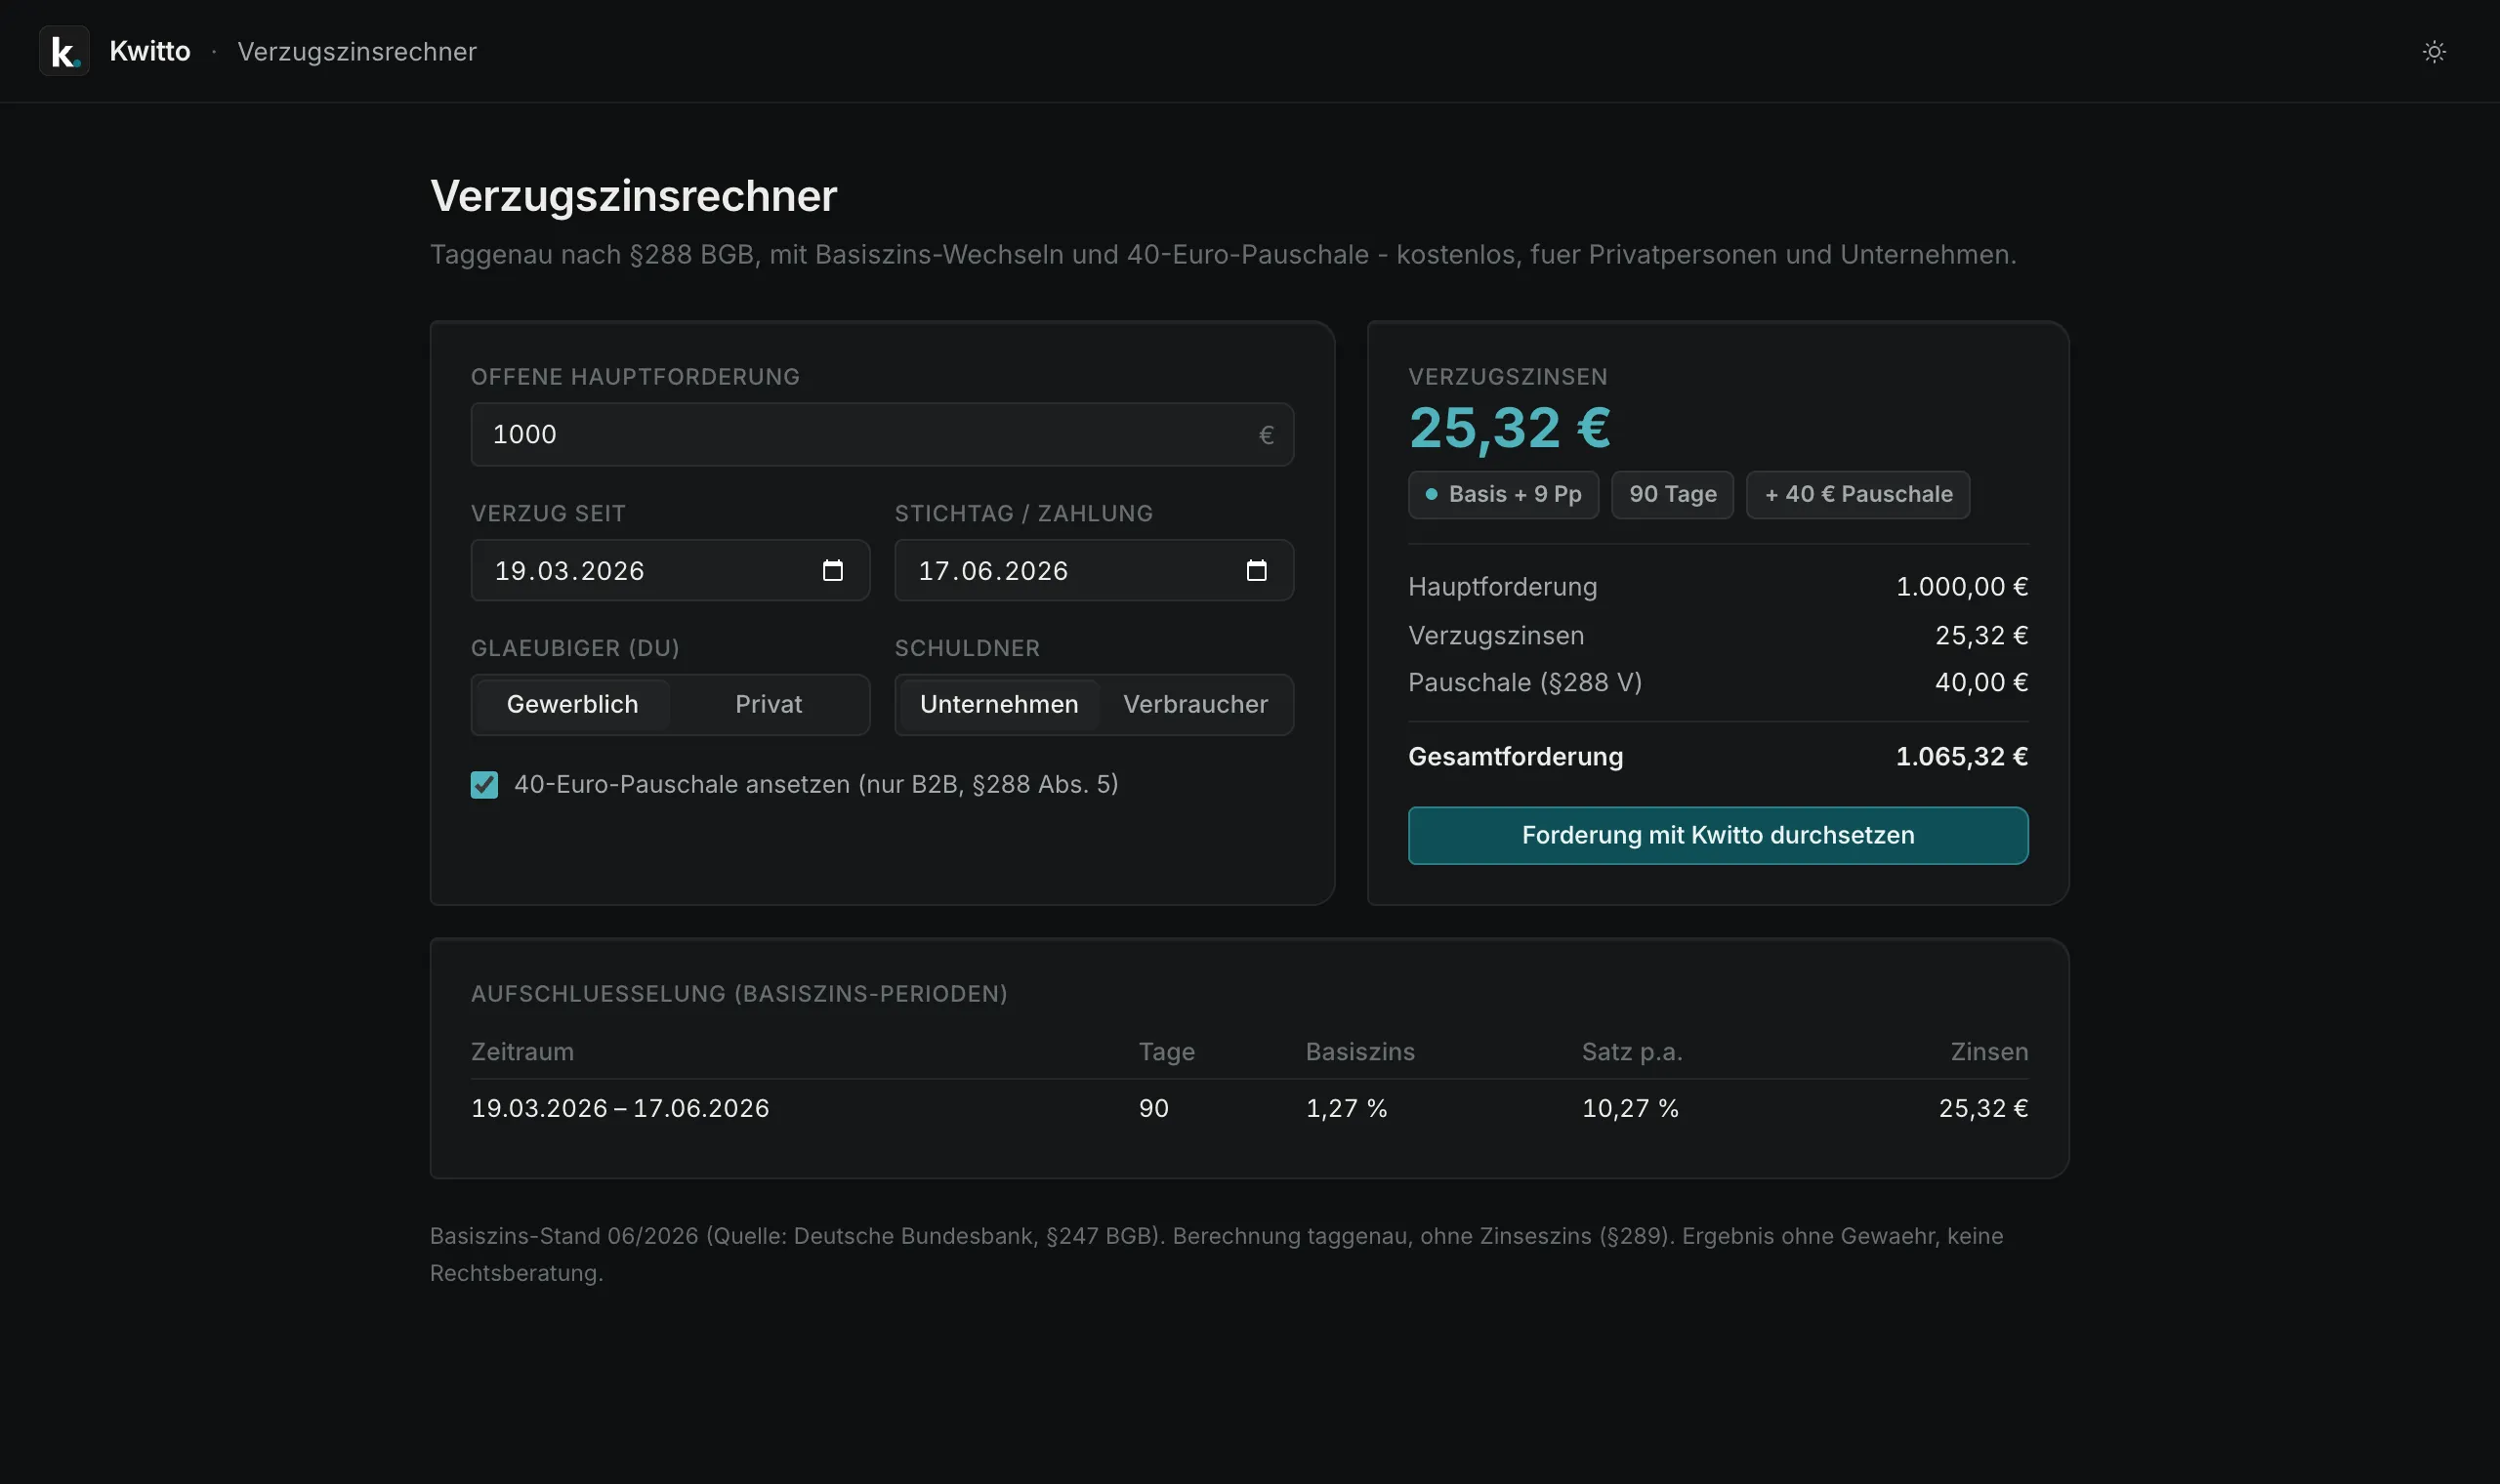Click the Gesamtforderung total 1.065,32 €

(x=1962, y=757)
